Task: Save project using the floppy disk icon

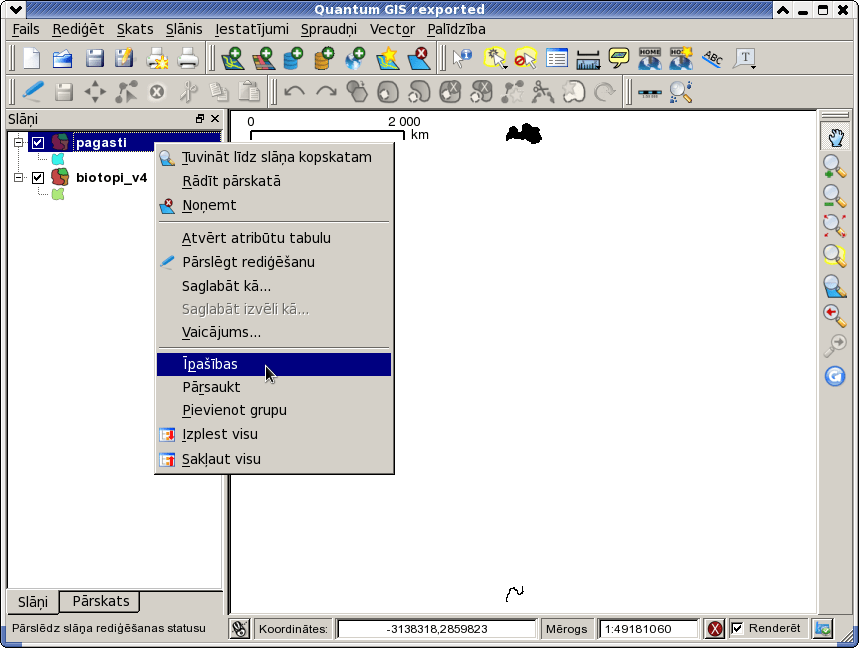Action: pos(94,58)
